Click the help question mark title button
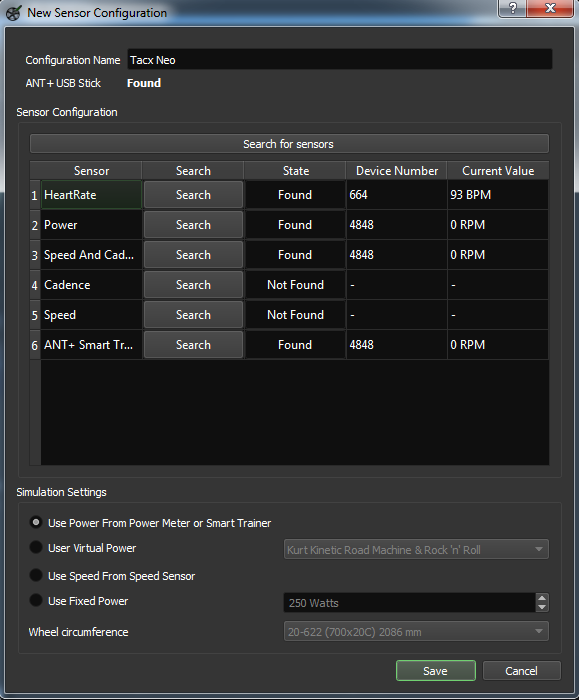 [512, 8]
